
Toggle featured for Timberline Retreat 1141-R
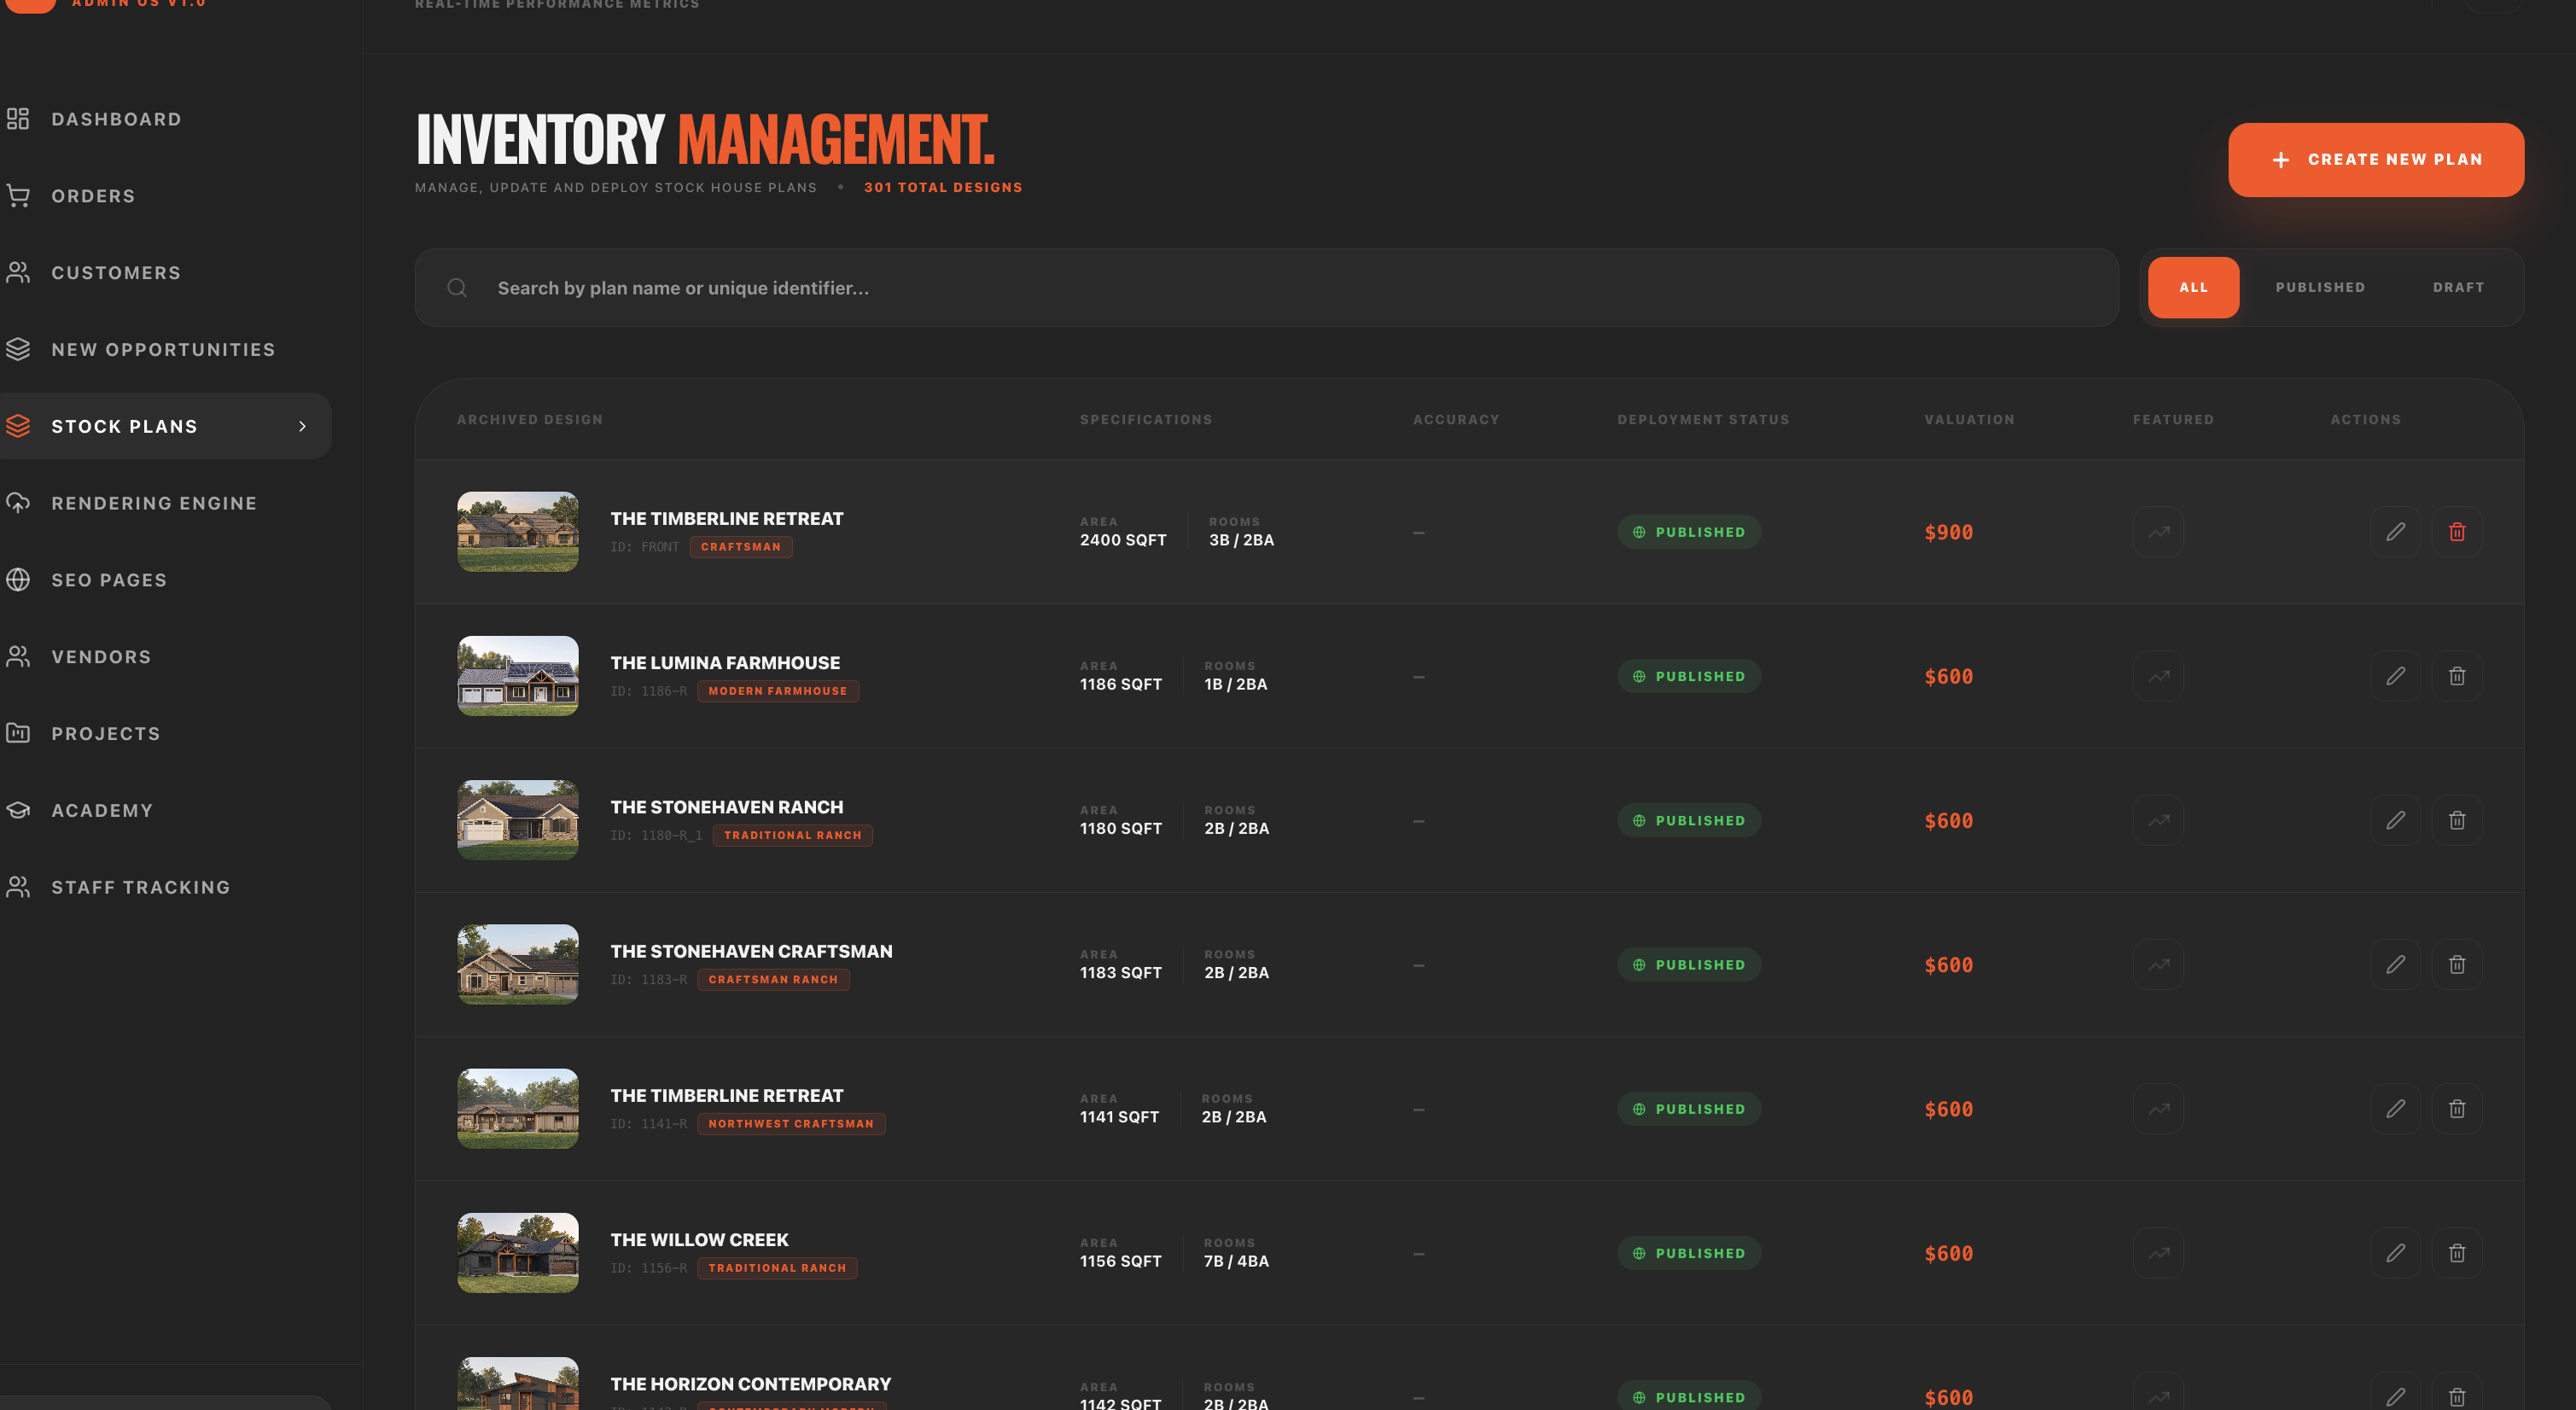click(x=2158, y=1109)
